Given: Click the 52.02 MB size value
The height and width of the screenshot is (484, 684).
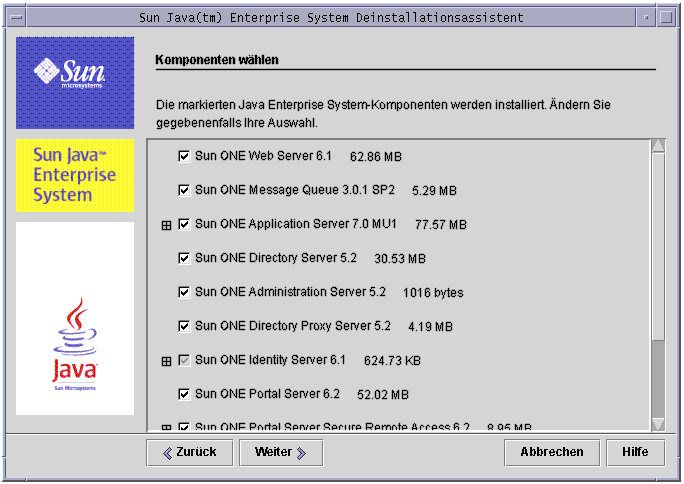Looking at the screenshot, I should [383, 395].
